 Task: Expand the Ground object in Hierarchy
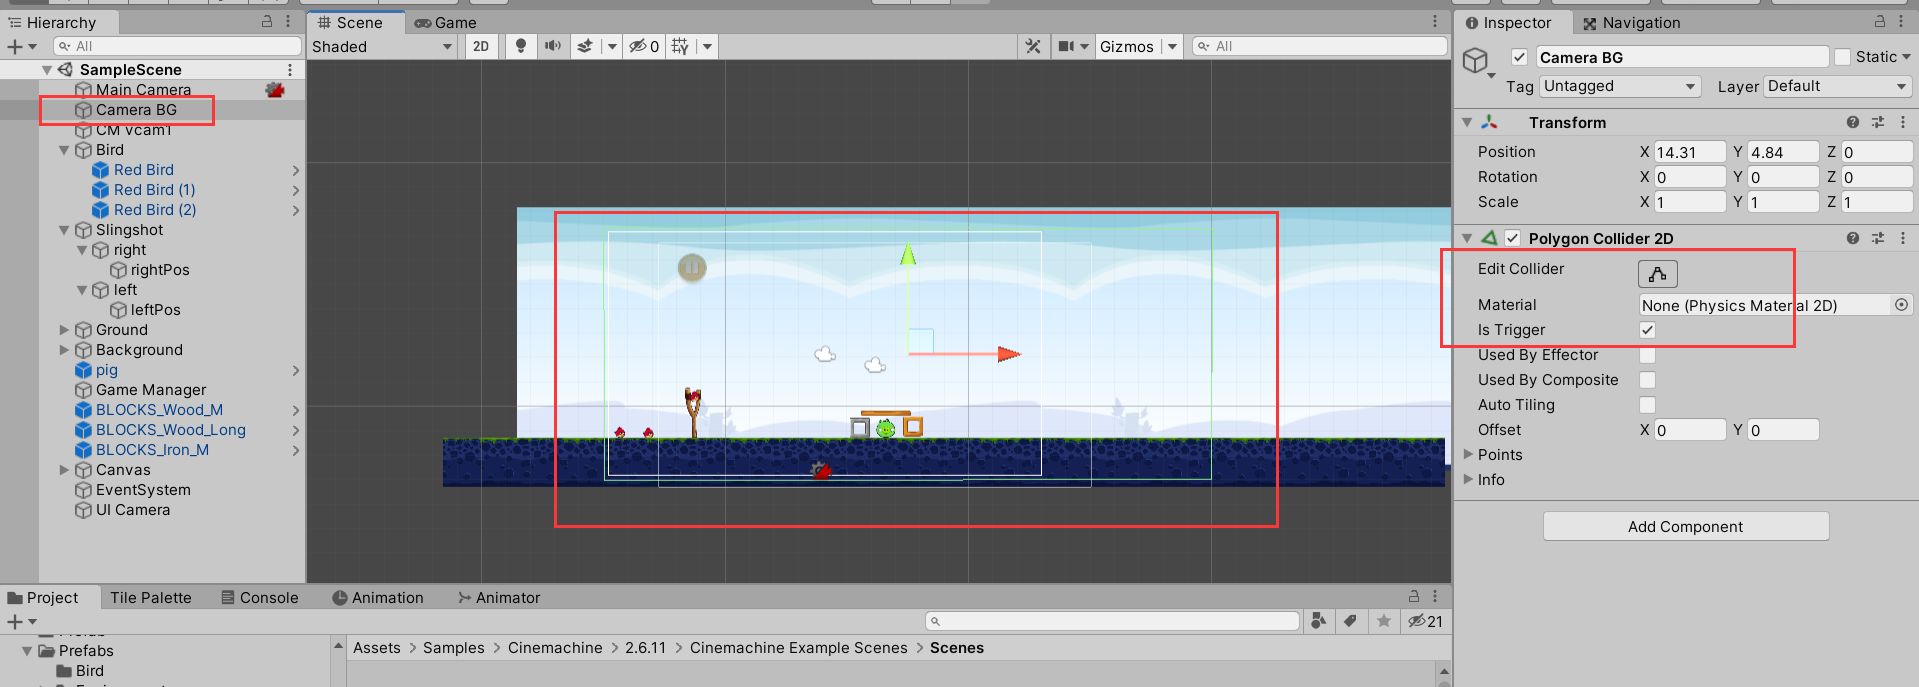coord(64,330)
